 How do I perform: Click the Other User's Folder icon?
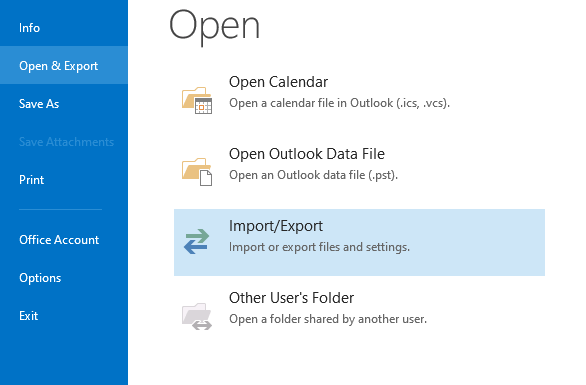197,316
